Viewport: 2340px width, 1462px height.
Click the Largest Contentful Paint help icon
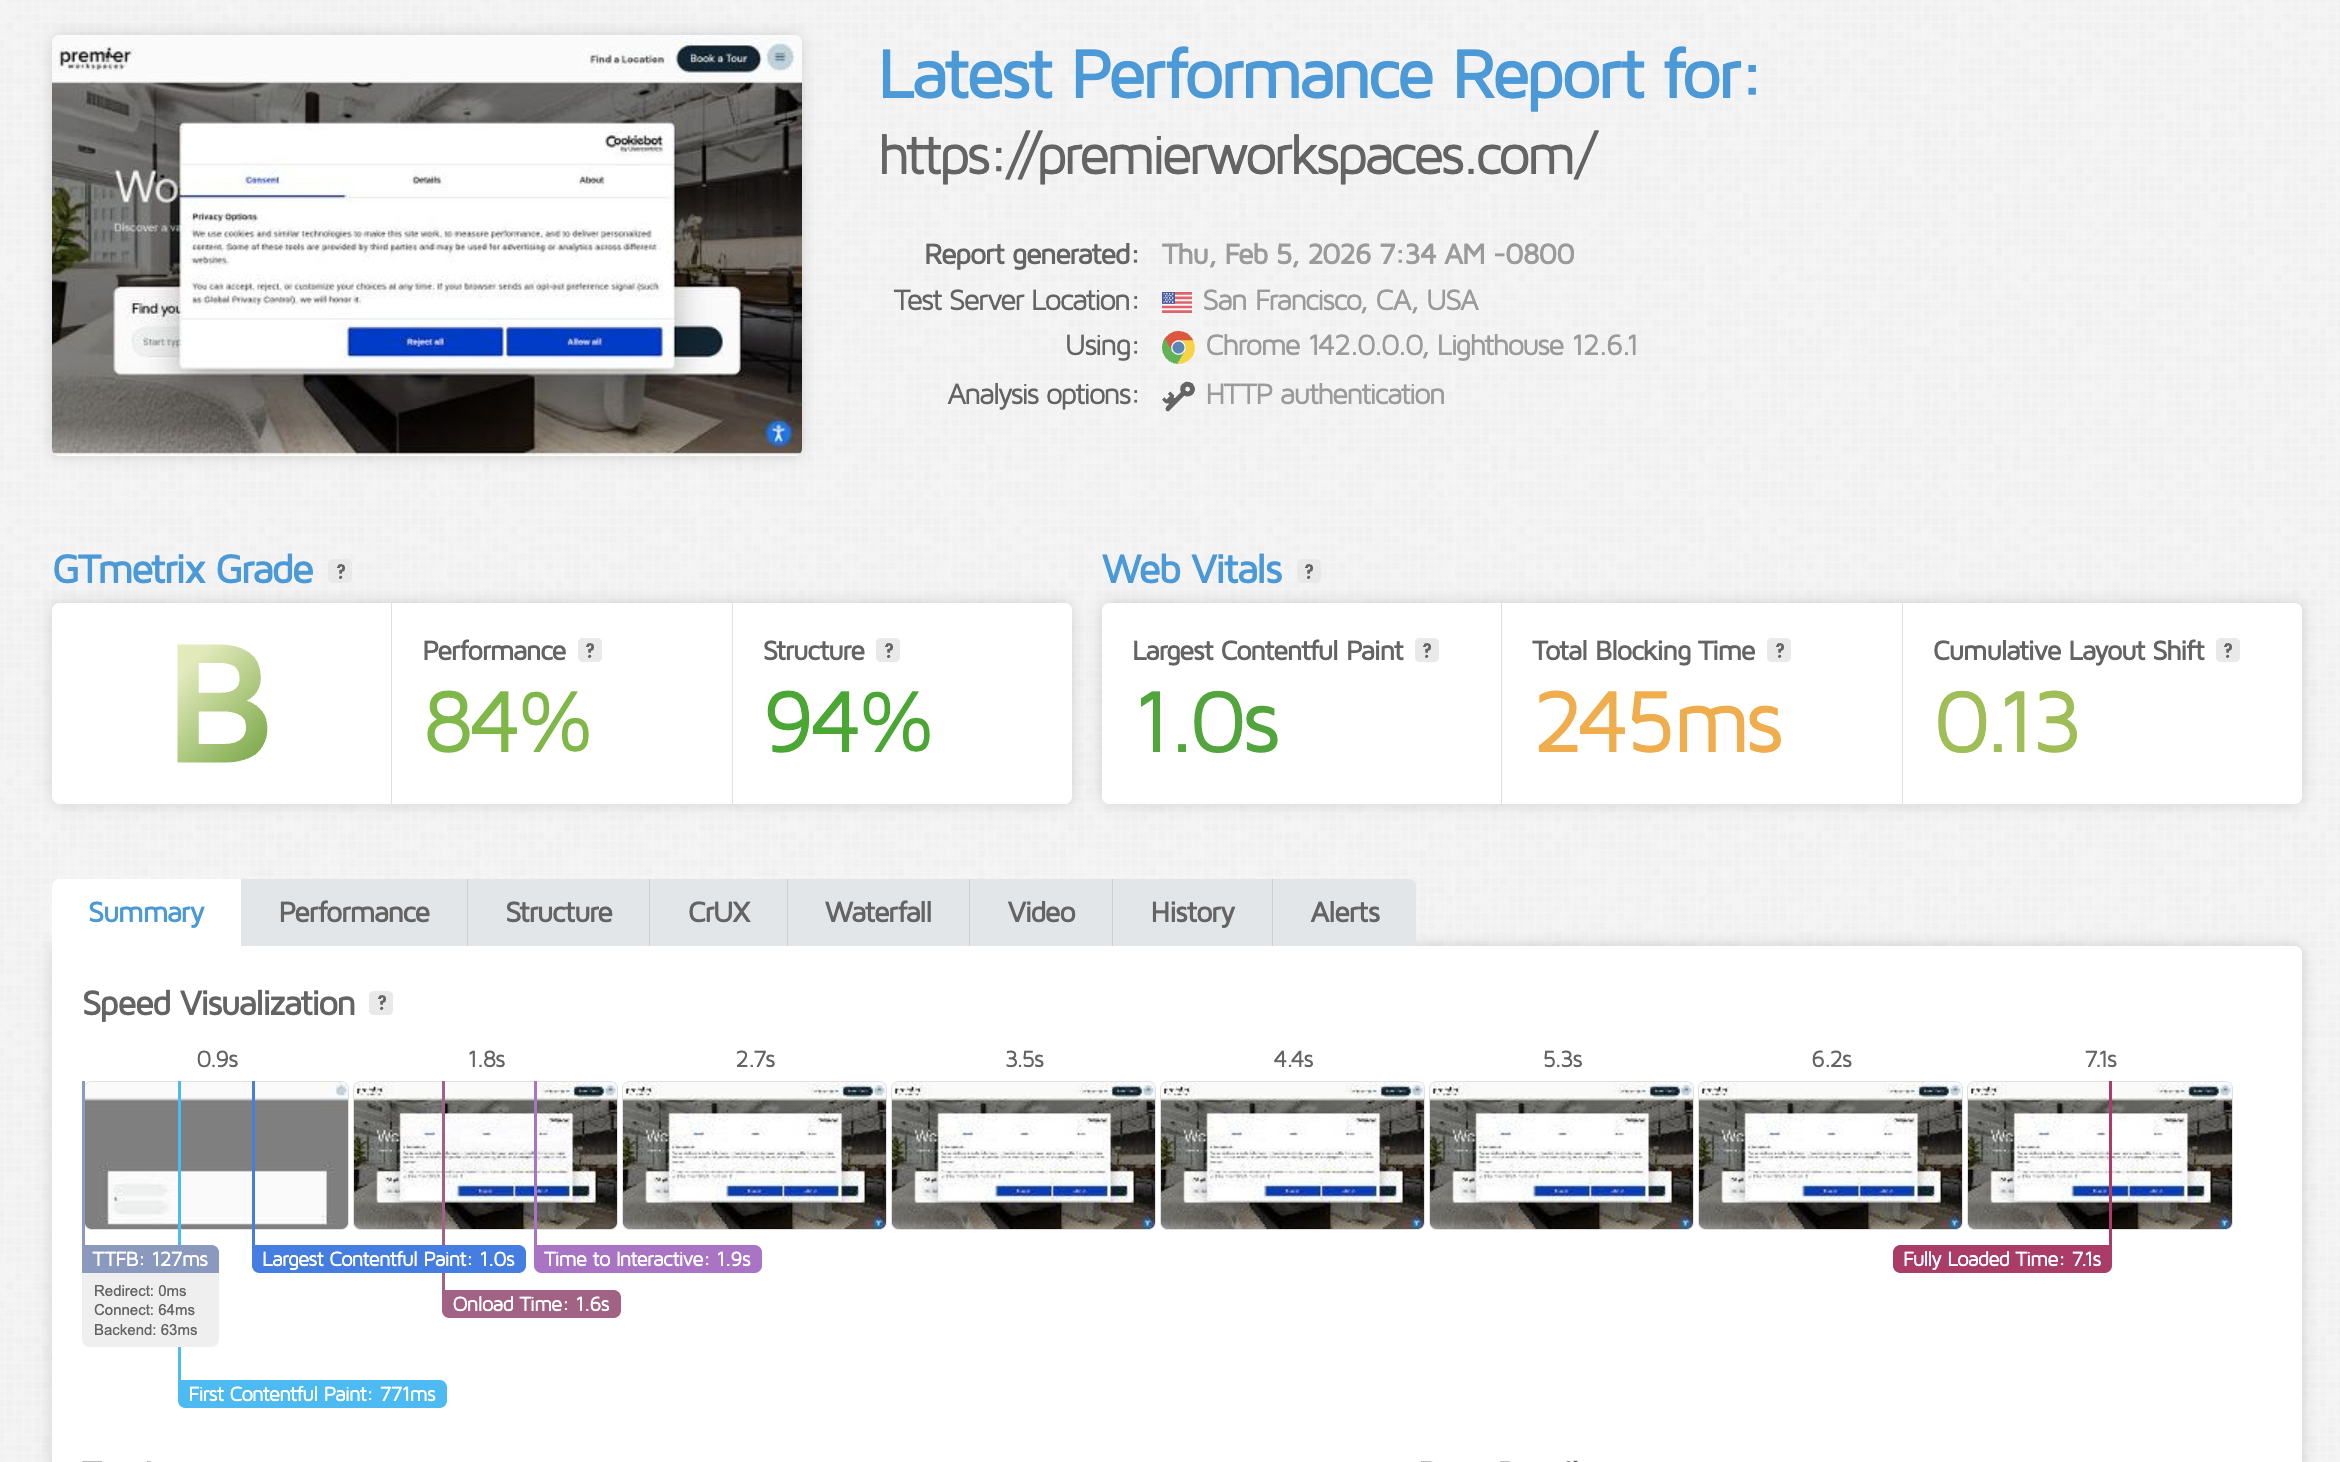1427,651
